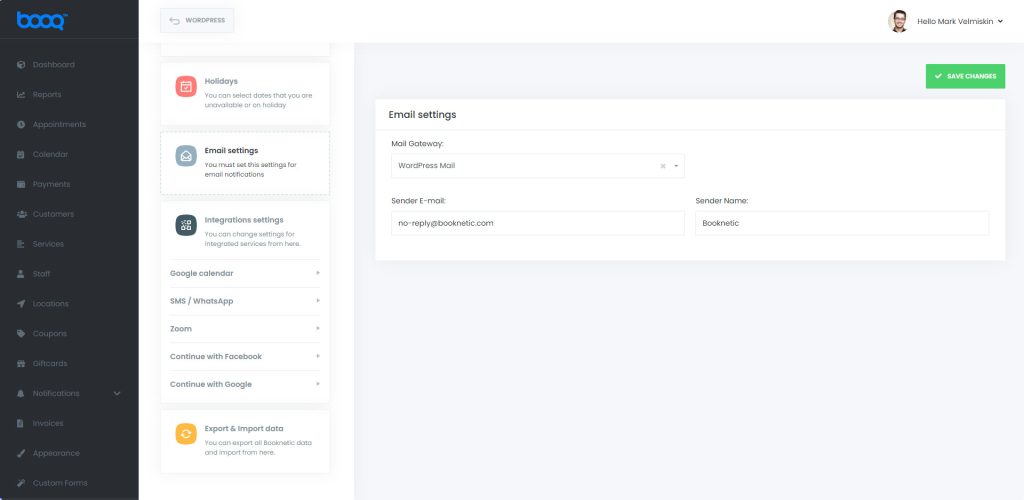This screenshot has width=1024, height=500.
Task: Click the WordPress back button
Action: [x=197, y=20]
